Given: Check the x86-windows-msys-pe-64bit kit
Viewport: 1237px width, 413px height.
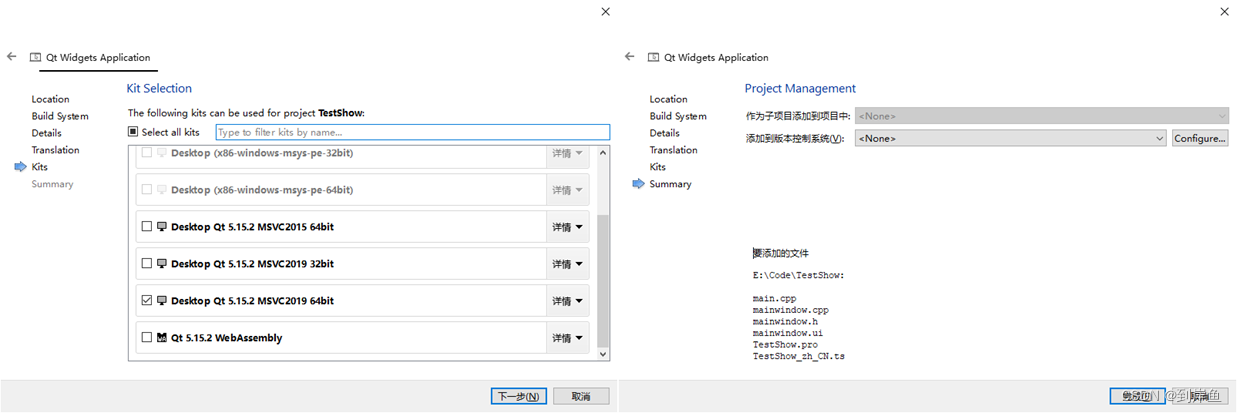Looking at the screenshot, I should 147,190.
